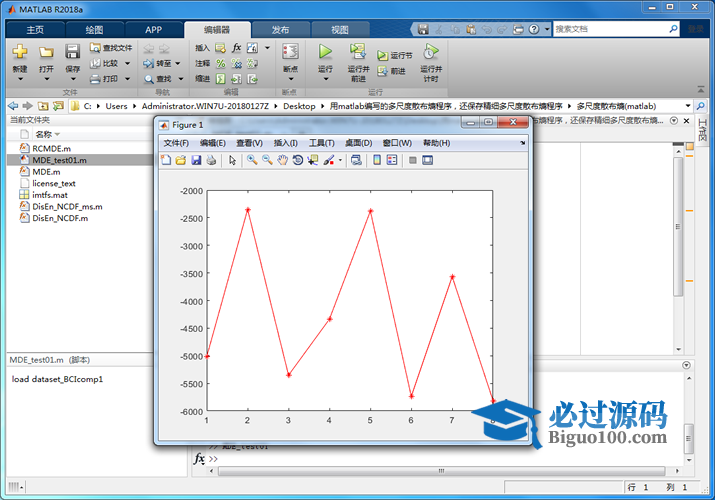Image resolution: width=715 pixels, height=500 pixels.
Task: Click the Print Figure icon in Figure 1
Action: [x=211, y=160]
